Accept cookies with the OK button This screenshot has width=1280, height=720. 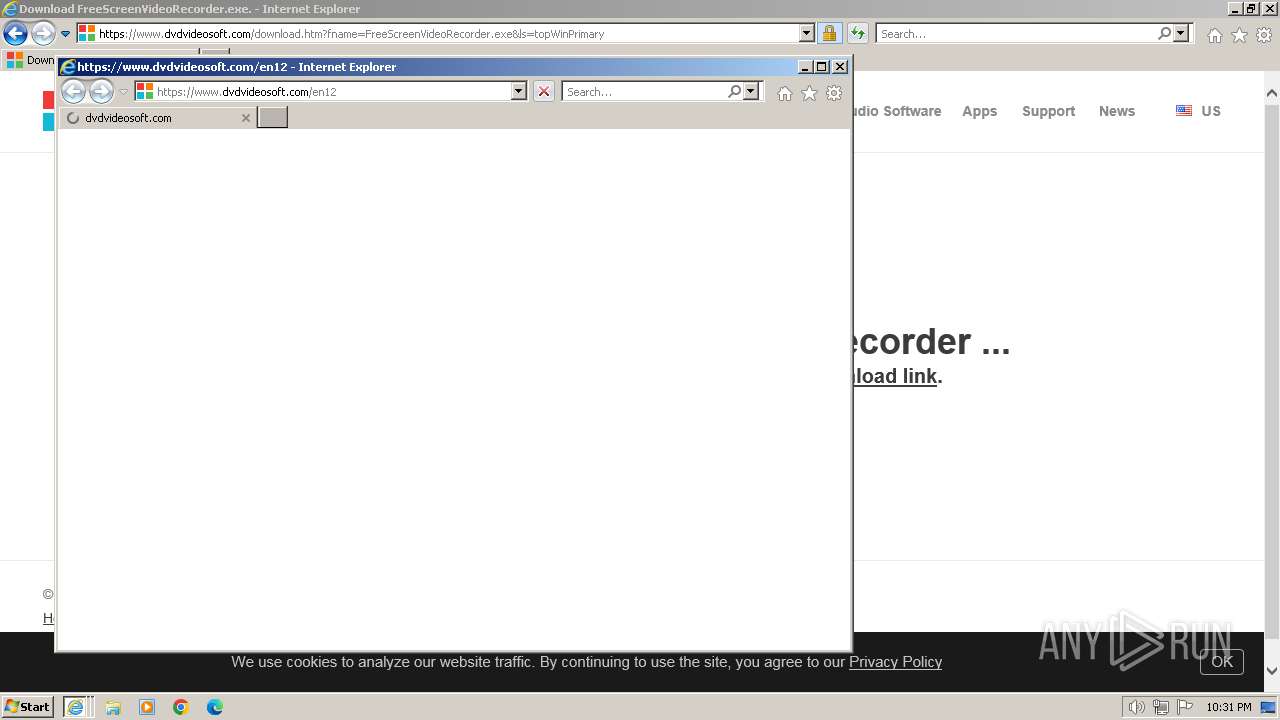pos(1222,661)
